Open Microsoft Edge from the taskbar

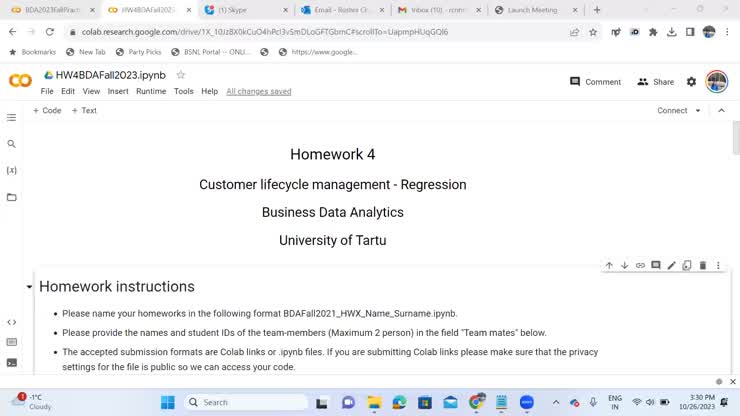pos(399,402)
